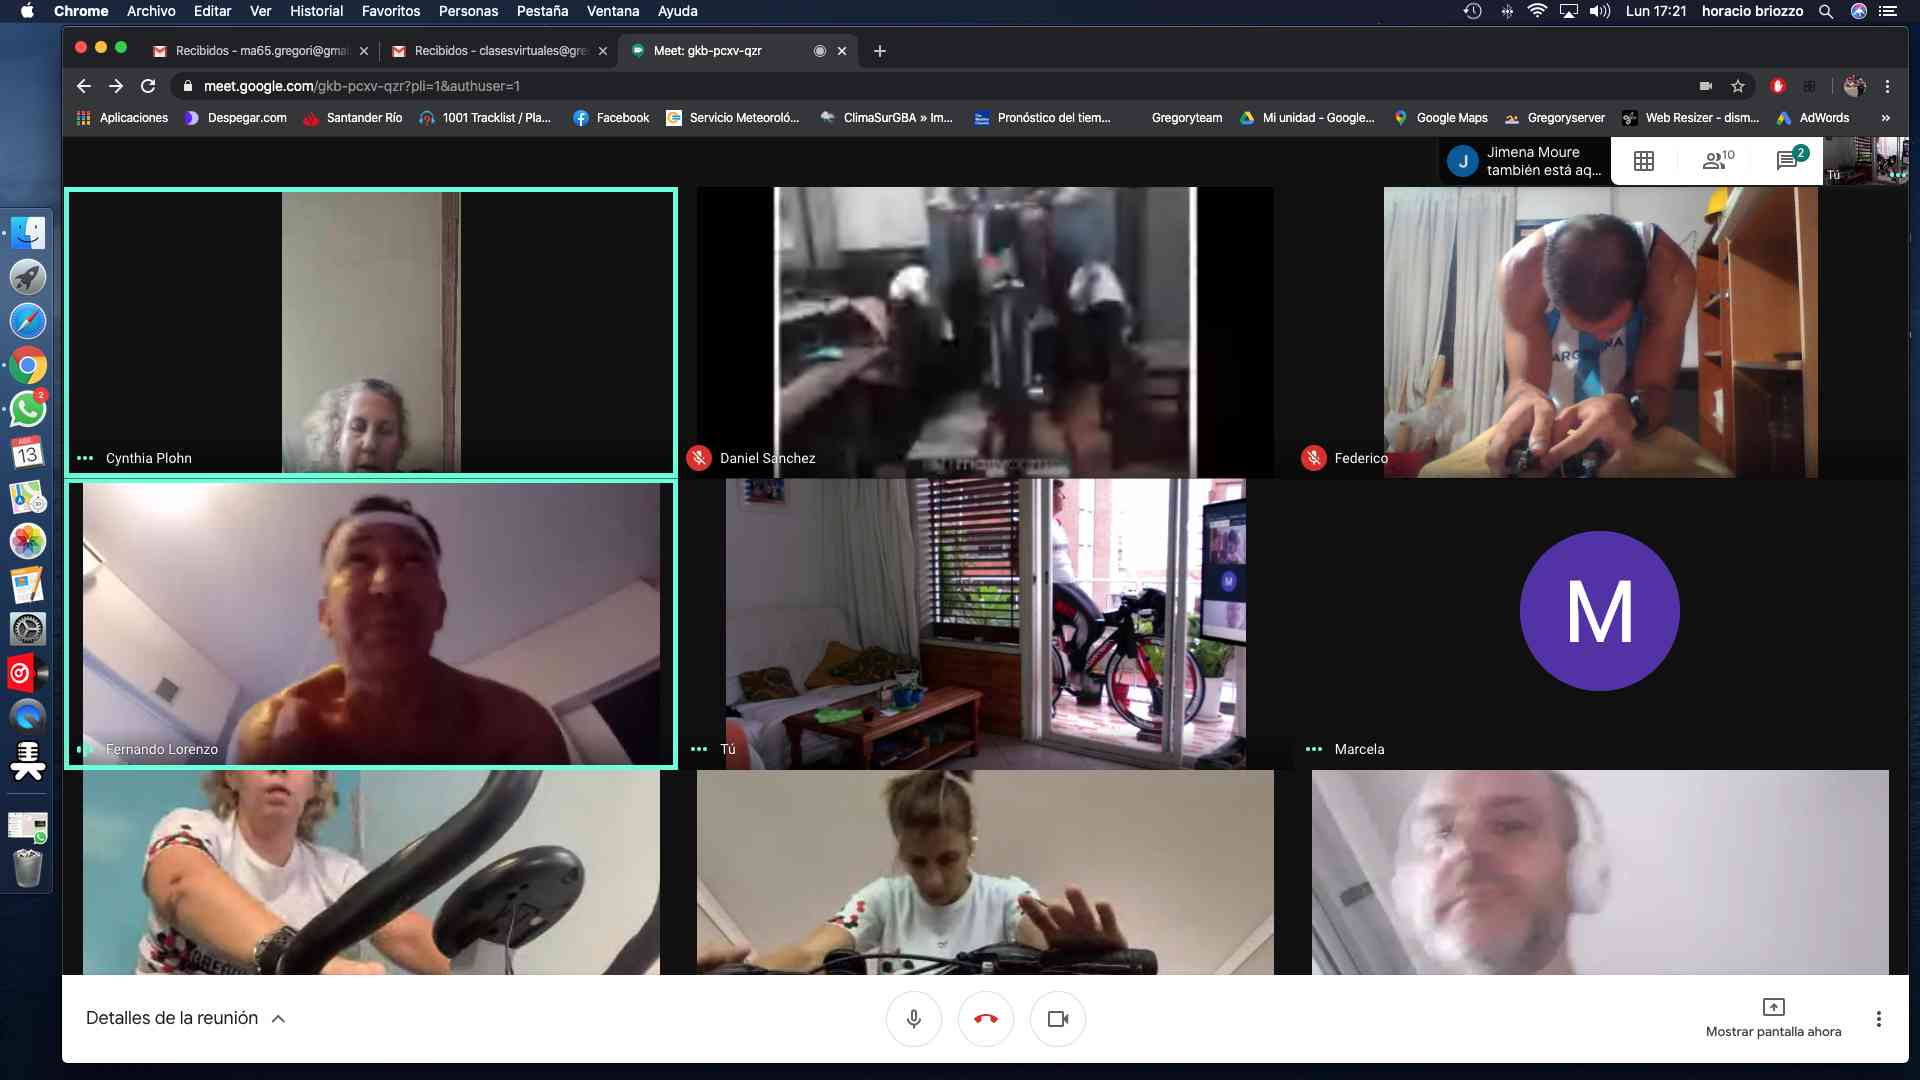Image resolution: width=1920 pixels, height=1080 pixels.
Task: Open the Historial menu
Action: 316,11
